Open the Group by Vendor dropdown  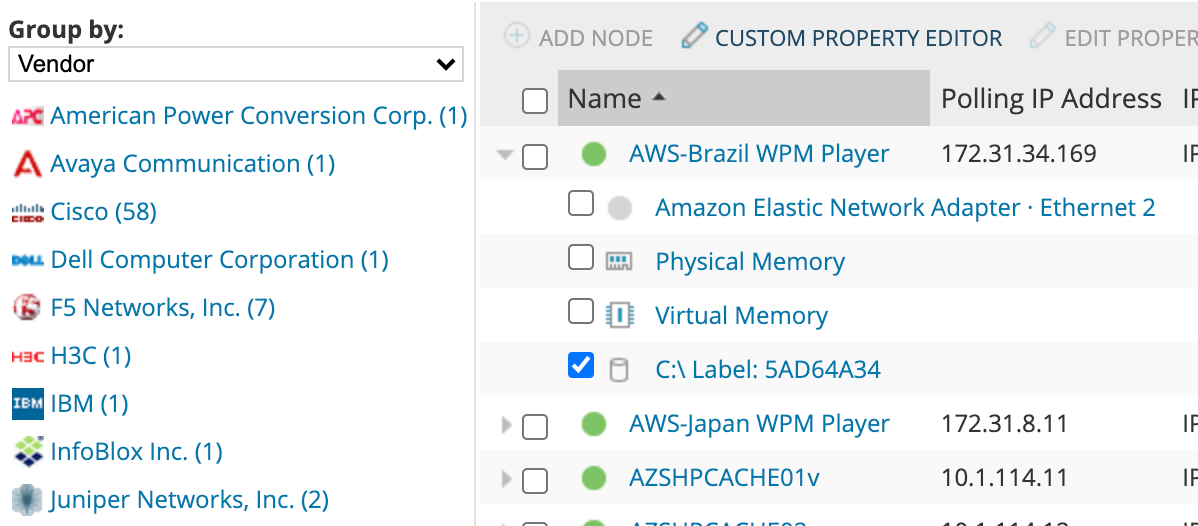[236, 65]
